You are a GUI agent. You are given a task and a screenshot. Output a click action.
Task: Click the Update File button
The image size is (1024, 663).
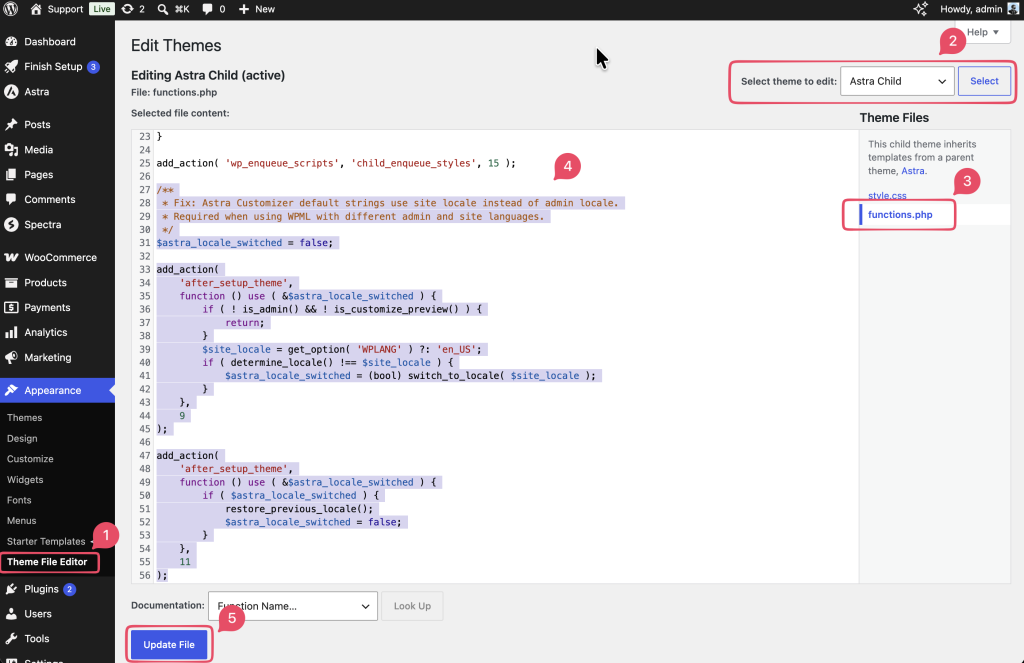[169, 645]
